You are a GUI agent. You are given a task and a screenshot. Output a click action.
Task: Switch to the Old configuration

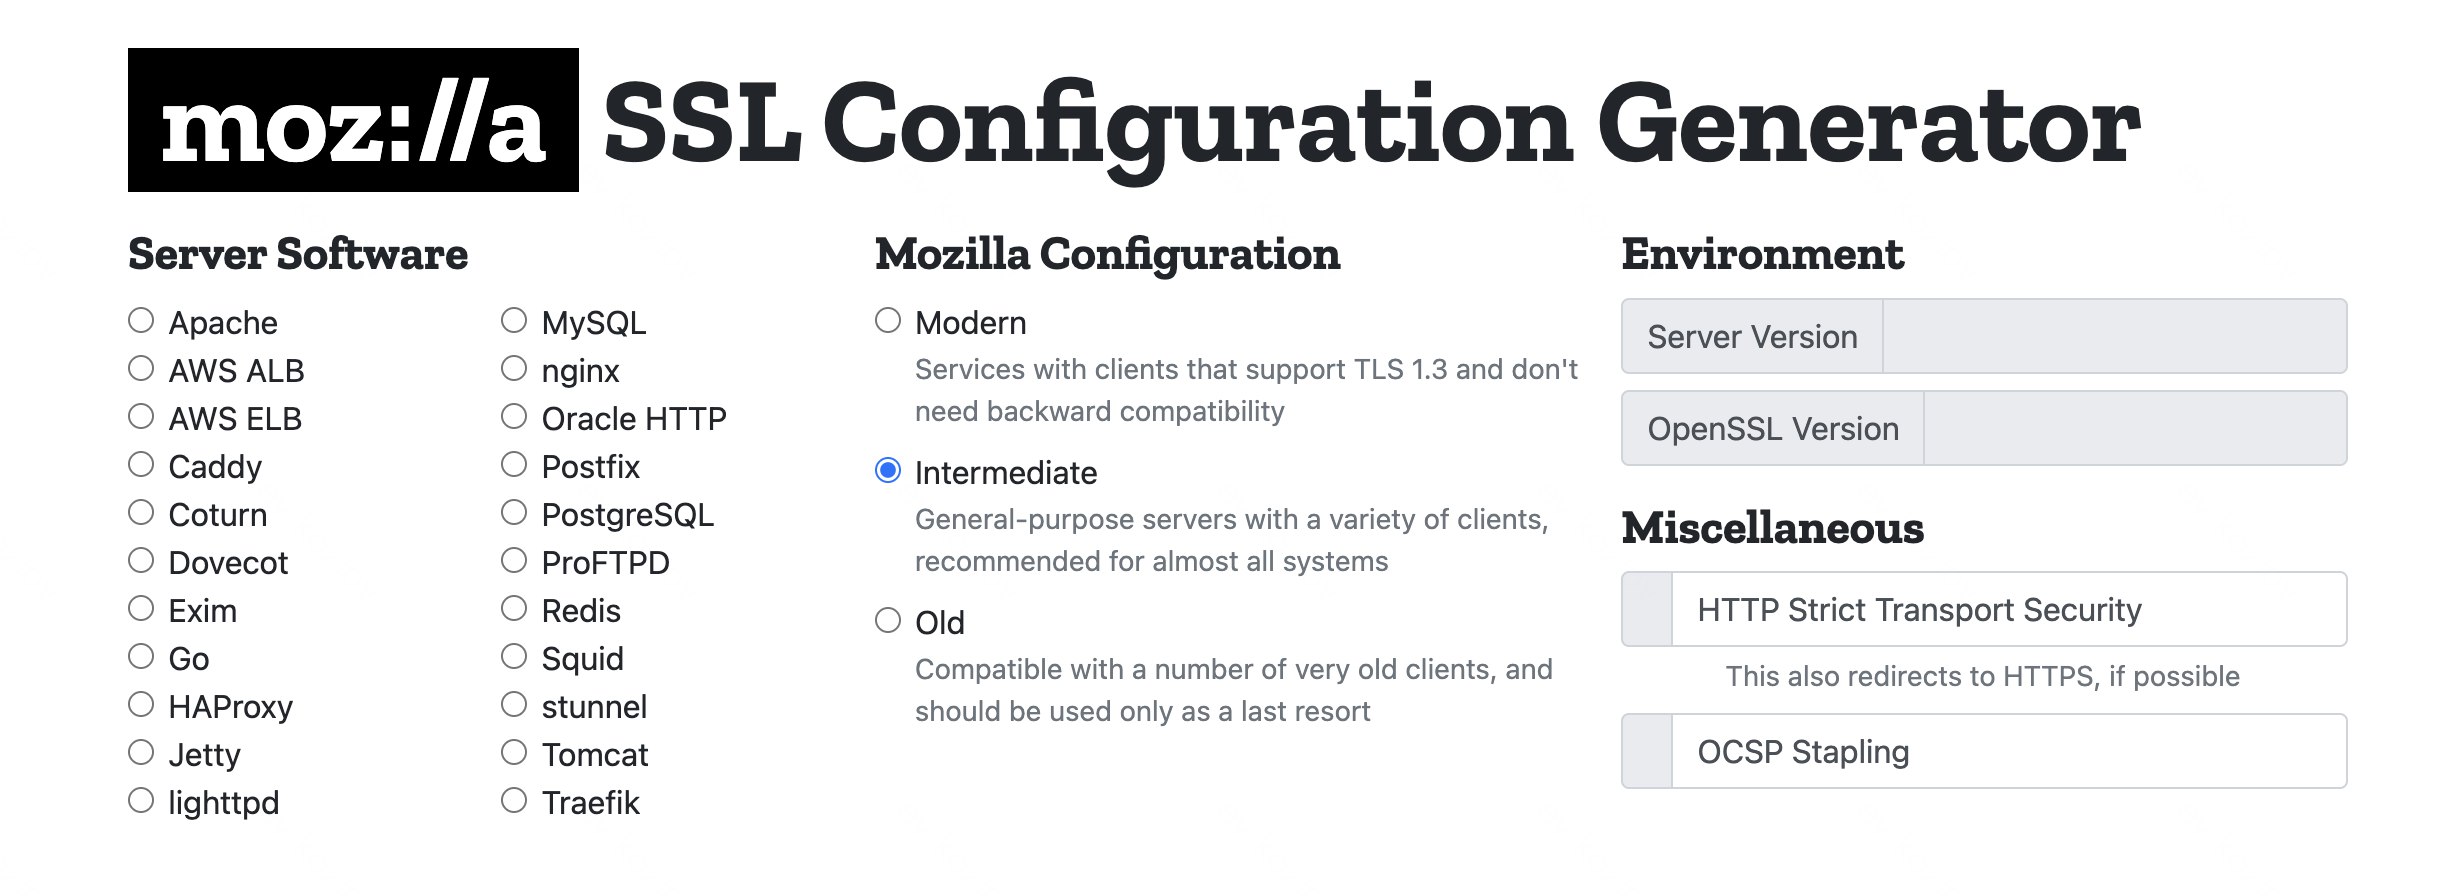888,620
